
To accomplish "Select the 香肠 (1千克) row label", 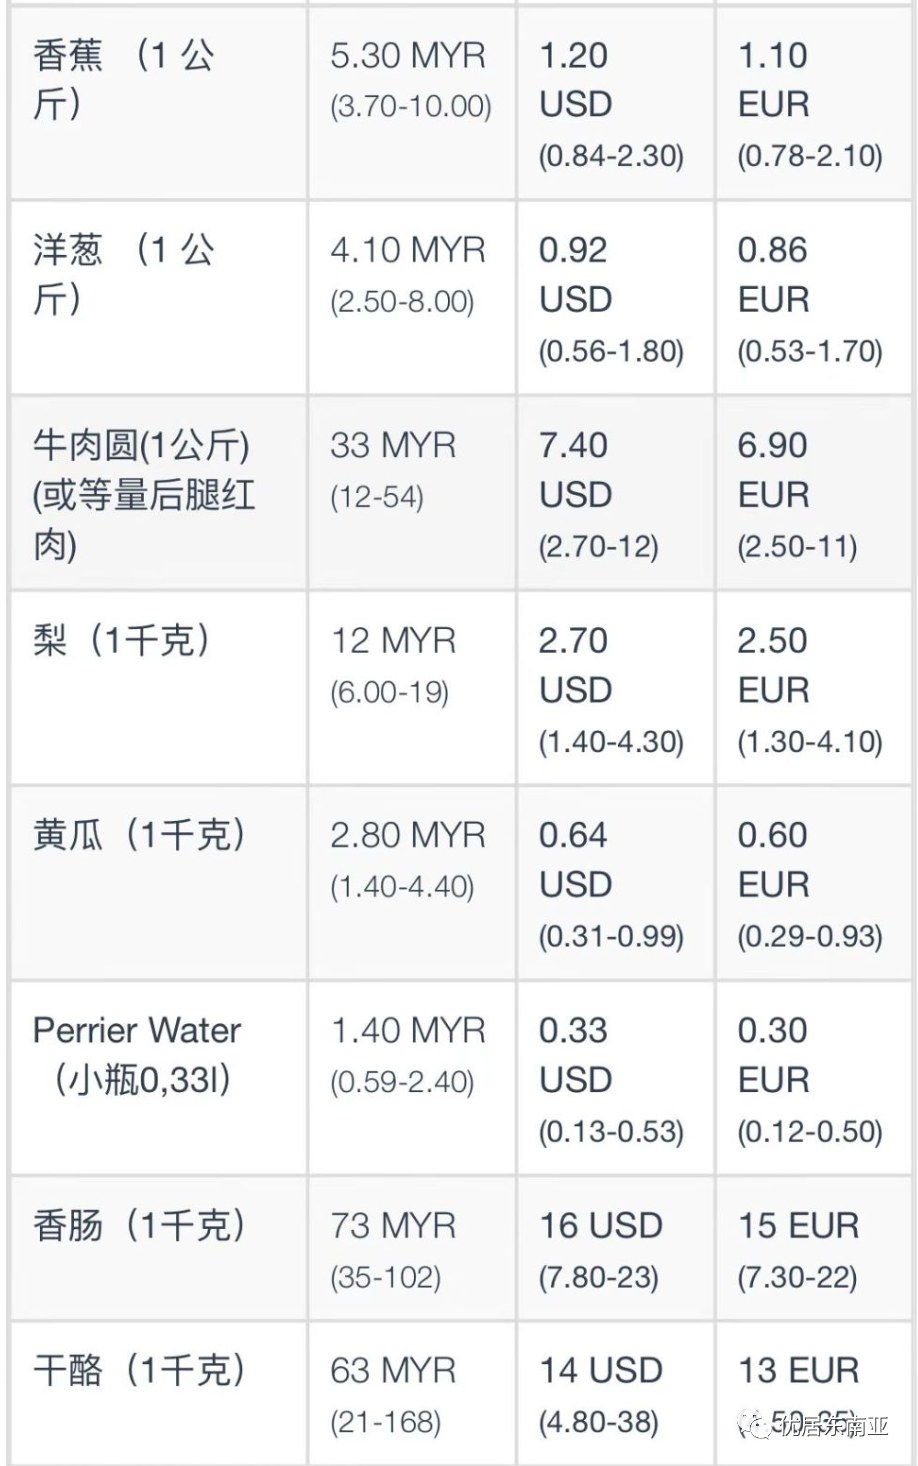I will click(x=139, y=1225).
